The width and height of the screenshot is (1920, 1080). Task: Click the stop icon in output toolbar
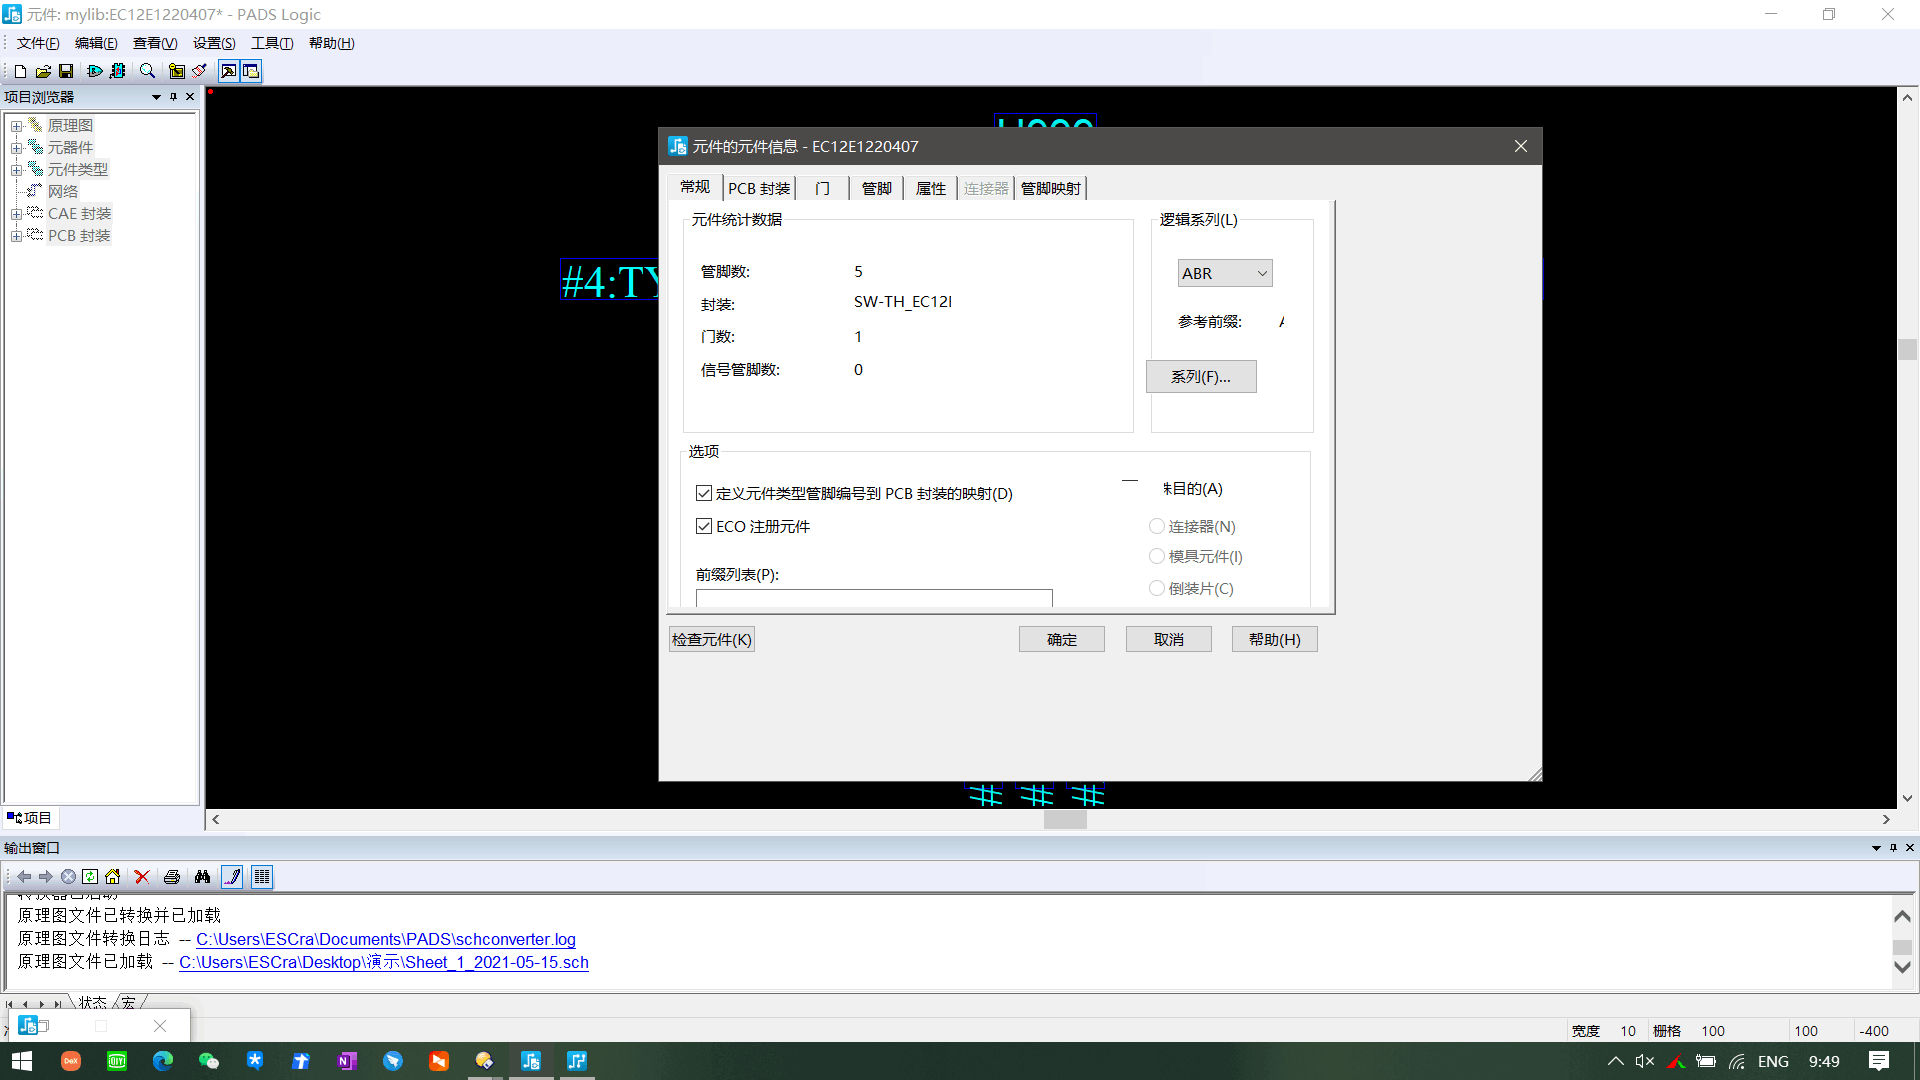(68, 877)
